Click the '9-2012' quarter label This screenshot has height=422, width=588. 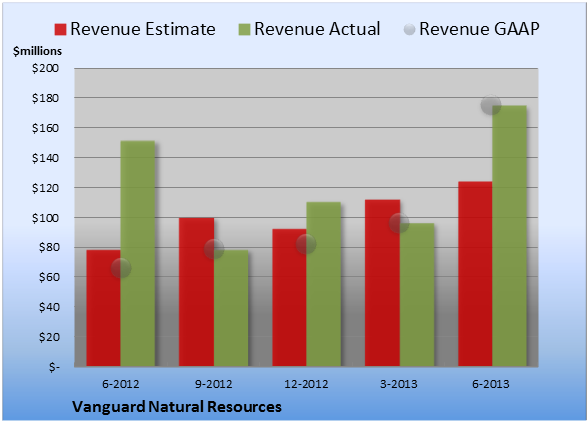(x=213, y=384)
